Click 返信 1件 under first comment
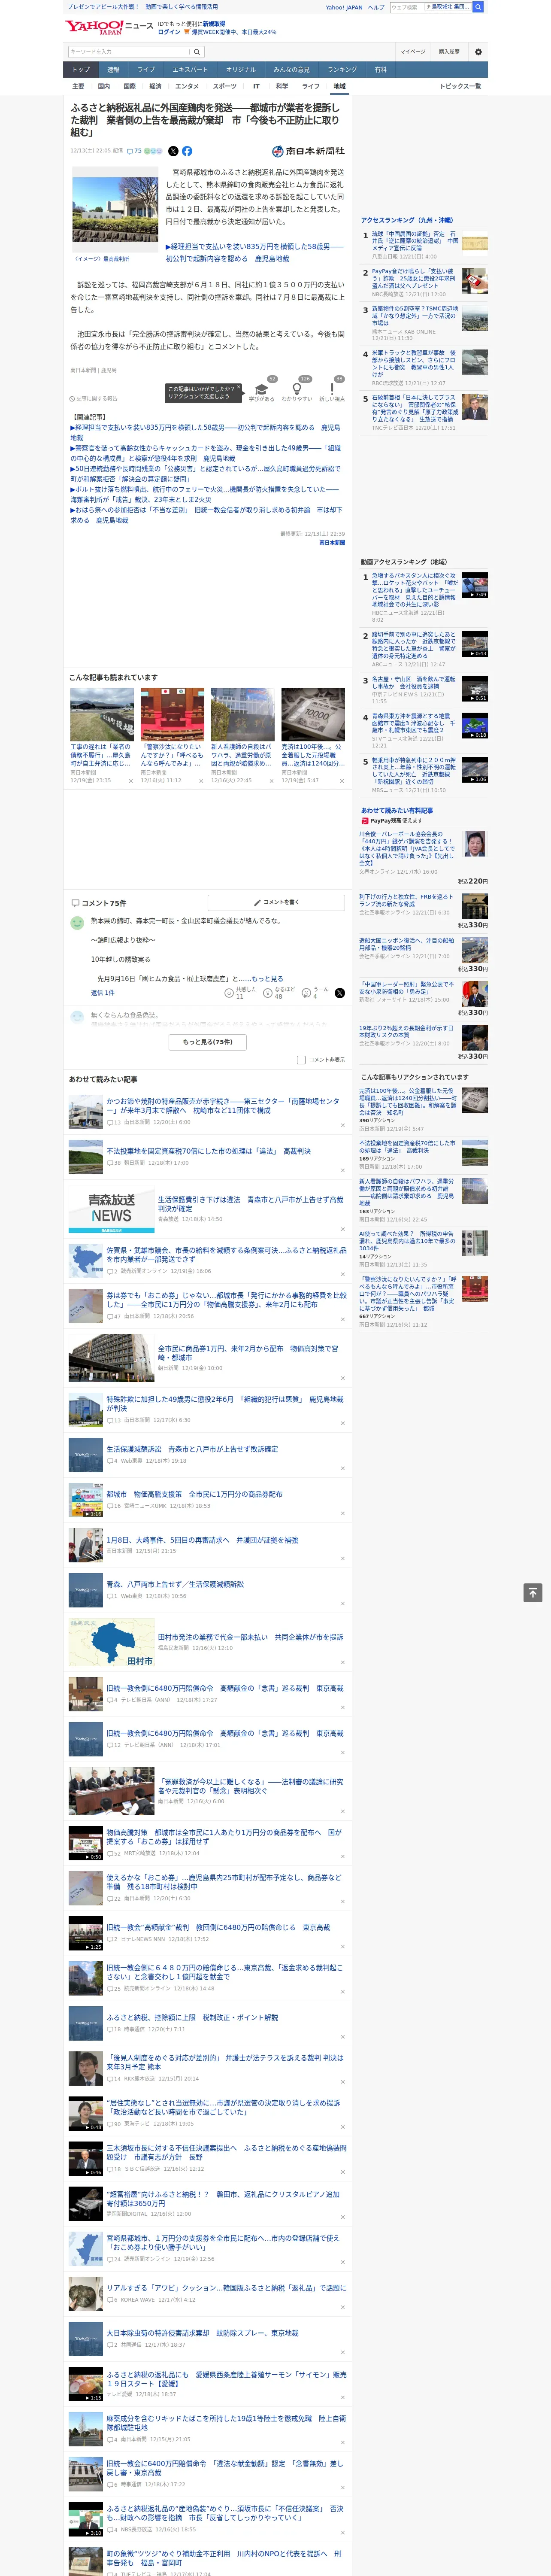 103,993
